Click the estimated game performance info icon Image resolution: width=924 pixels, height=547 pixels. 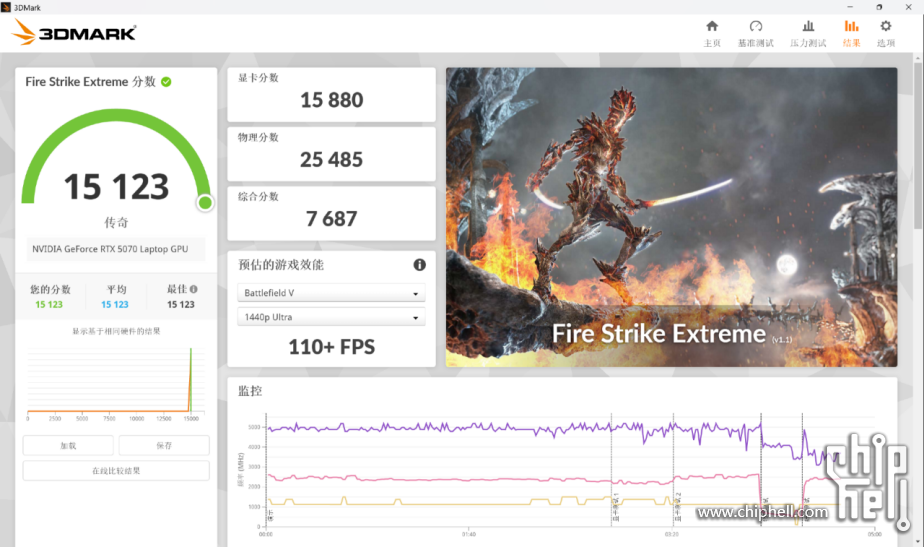click(x=419, y=265)
